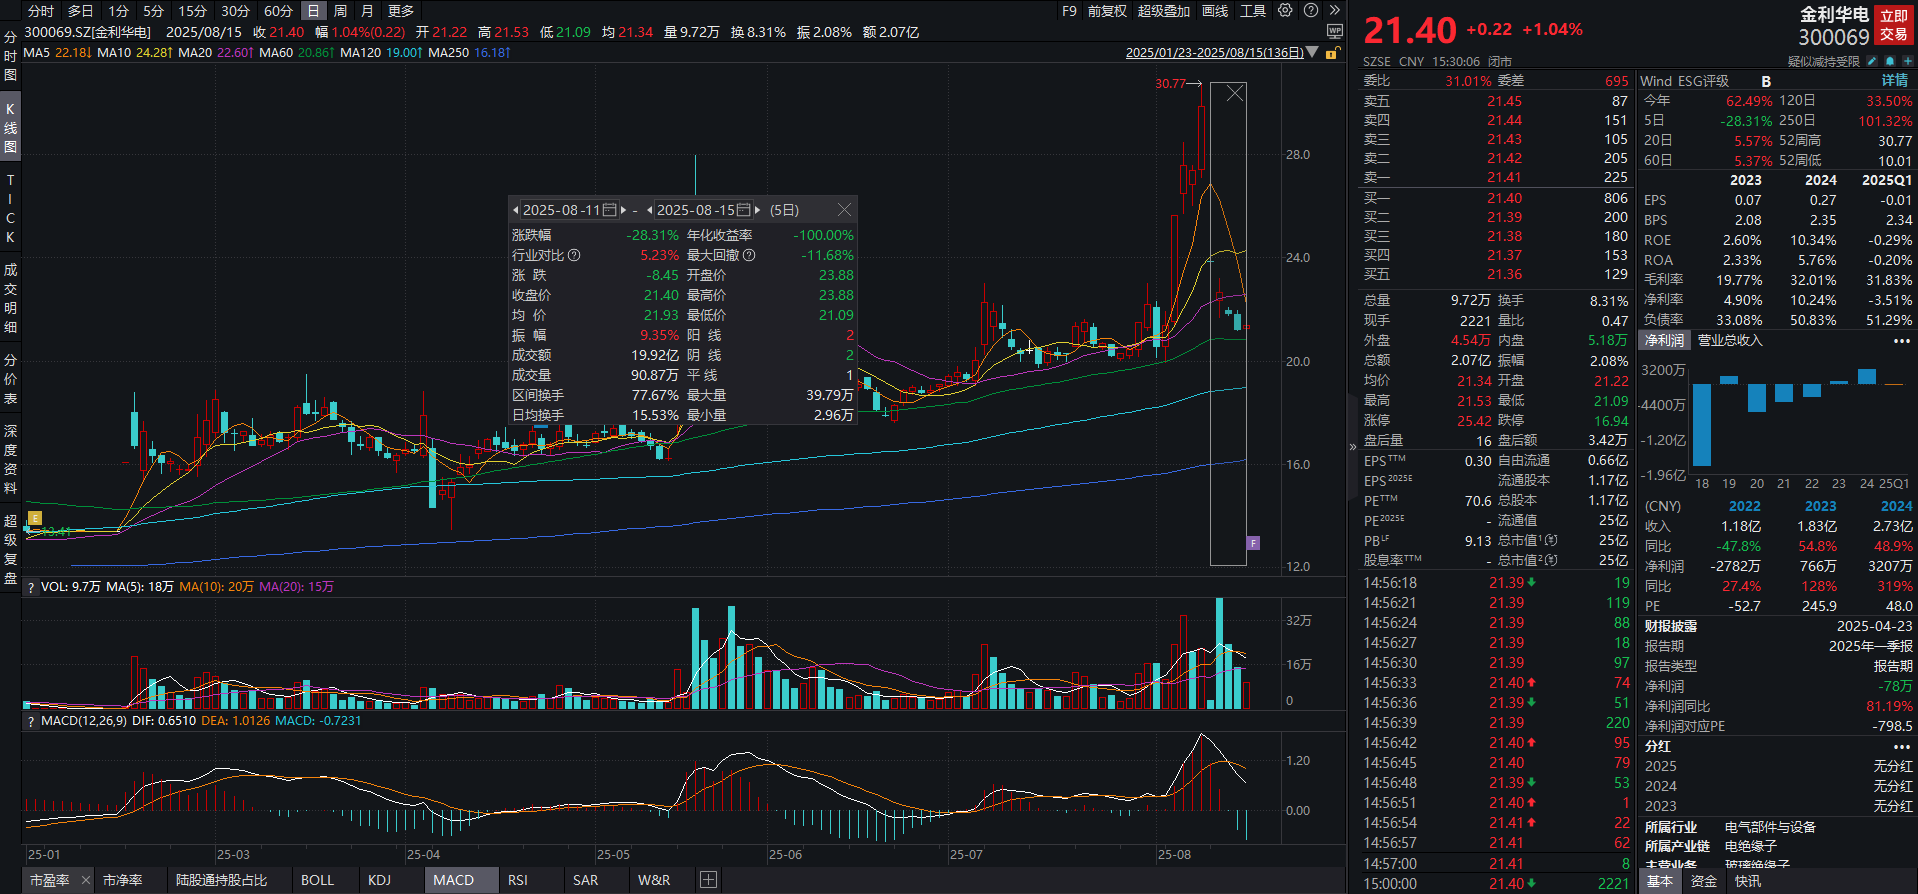Open chart settings gear icon
Image resolution: width=1918 pixels, height=894 pixels.
[1285, 11]
